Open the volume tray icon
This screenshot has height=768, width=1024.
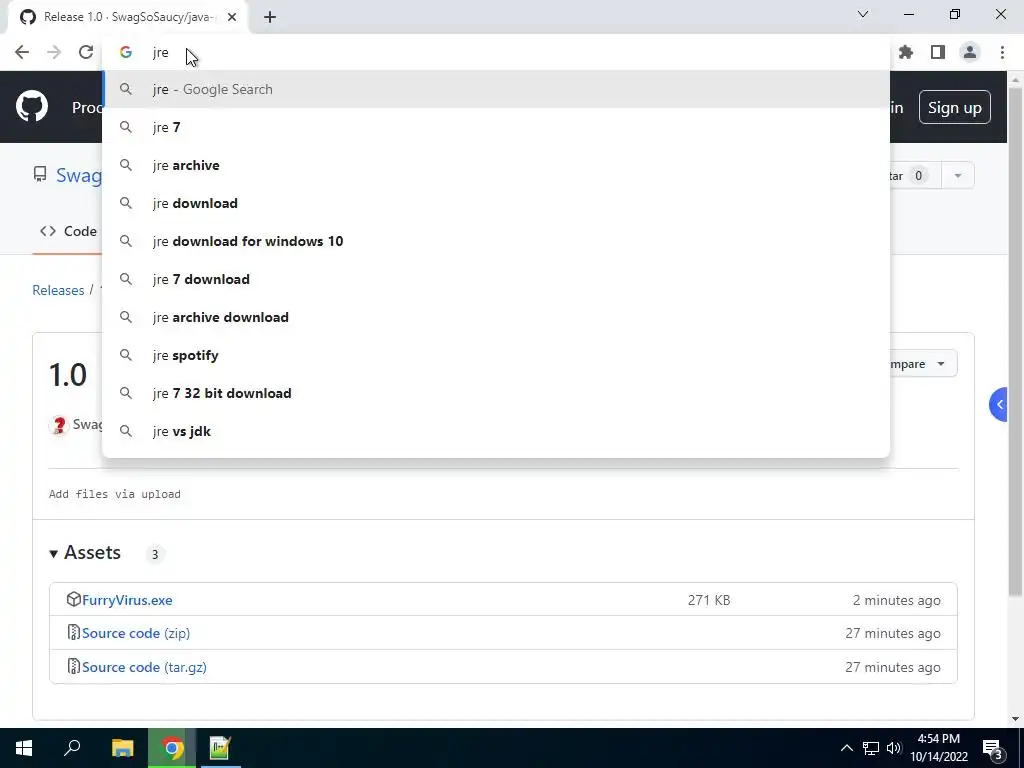click(x=894, y=748)
